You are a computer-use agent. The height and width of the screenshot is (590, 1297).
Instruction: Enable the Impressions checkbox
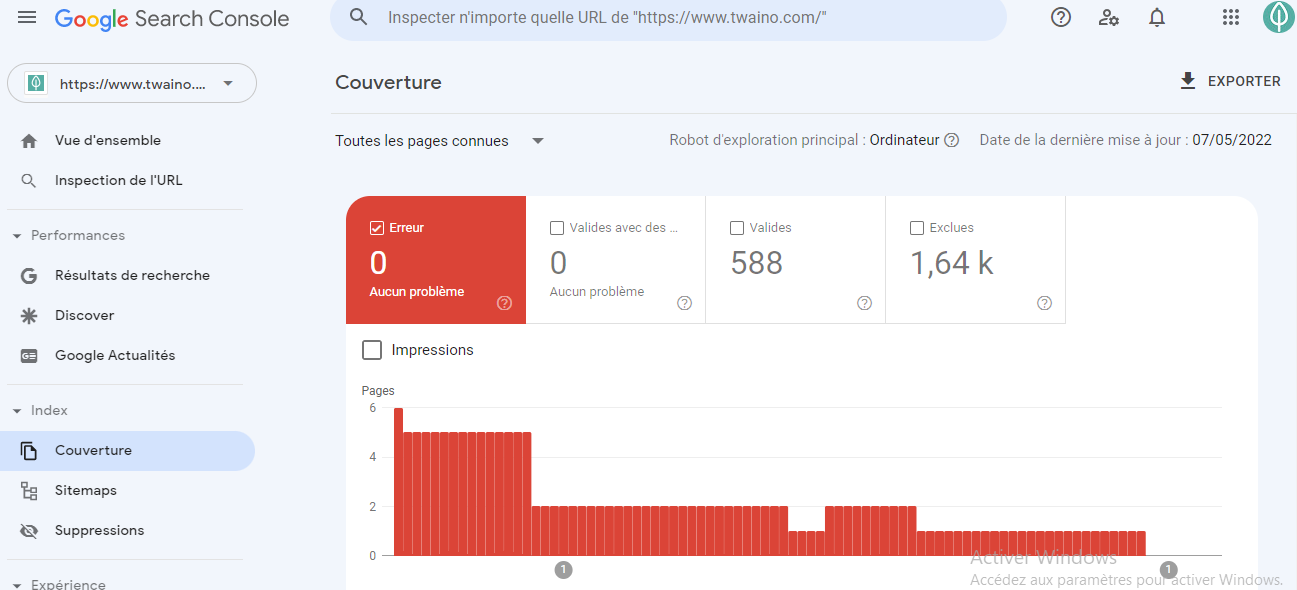click(372, 350)
